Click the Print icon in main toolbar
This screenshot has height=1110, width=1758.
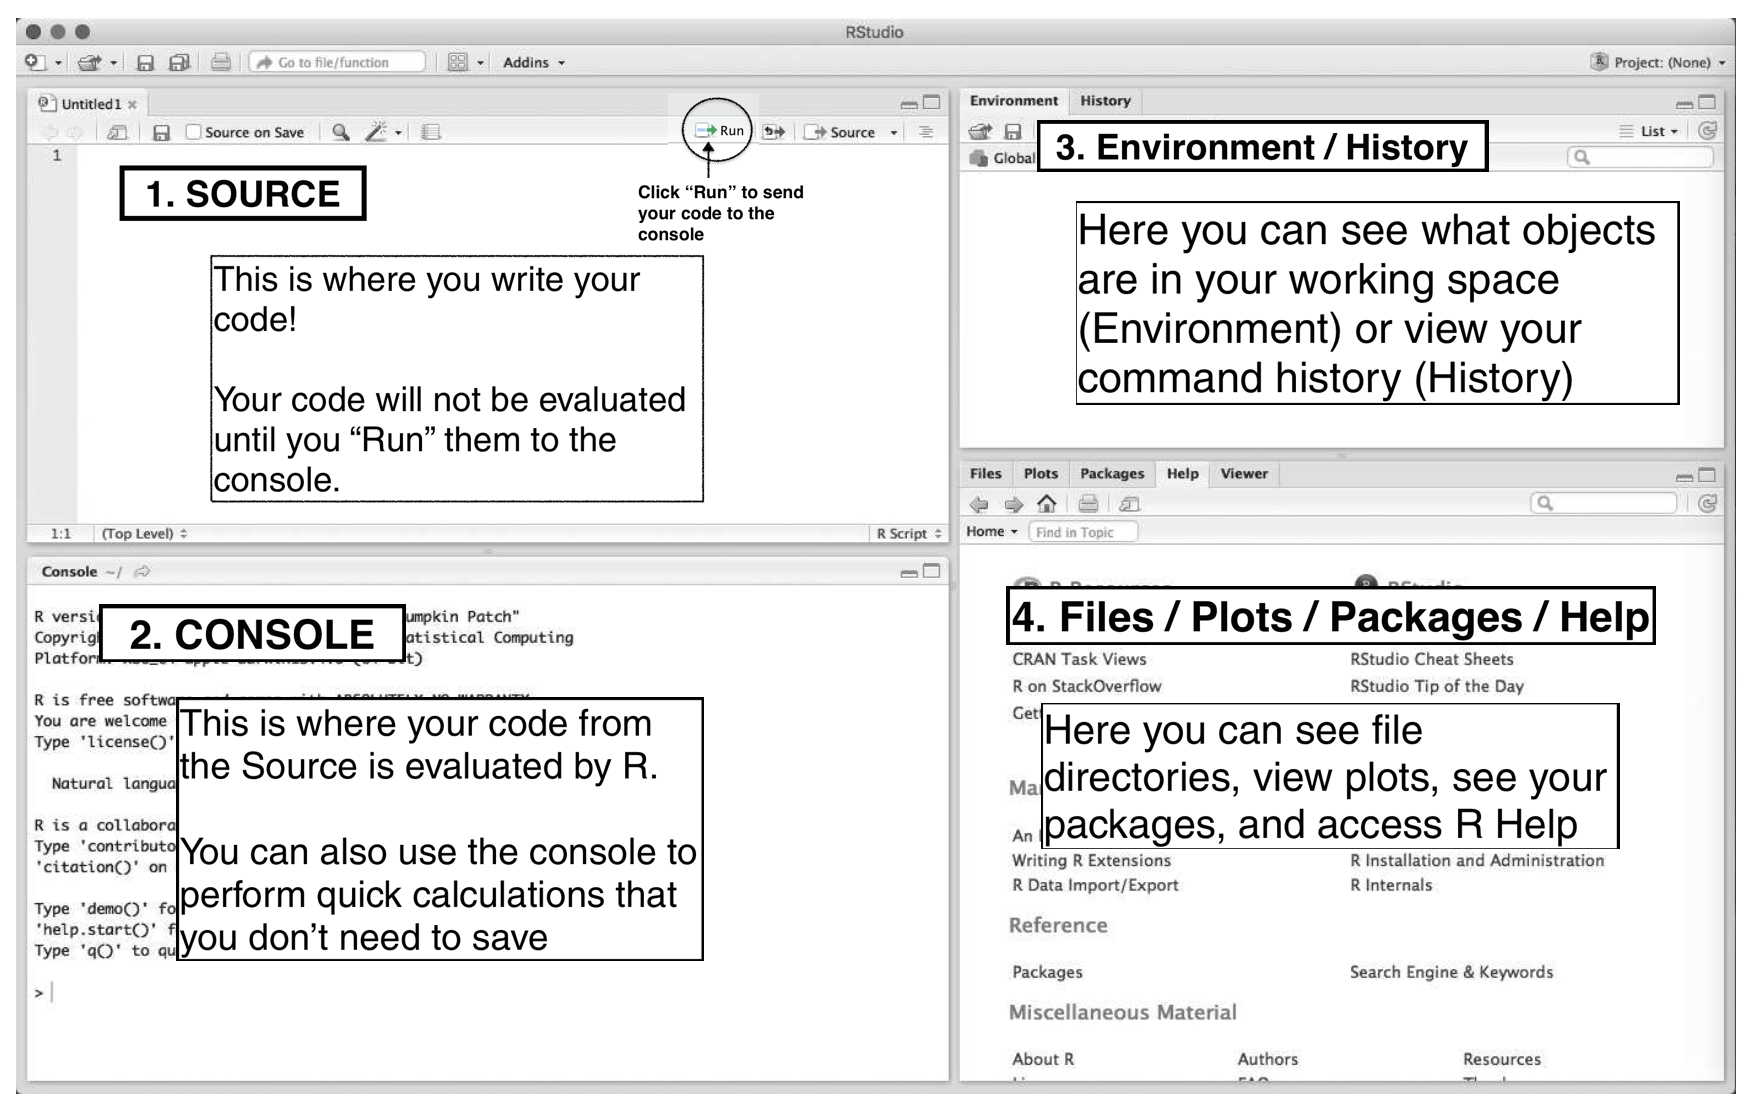(x=221, y=62)
